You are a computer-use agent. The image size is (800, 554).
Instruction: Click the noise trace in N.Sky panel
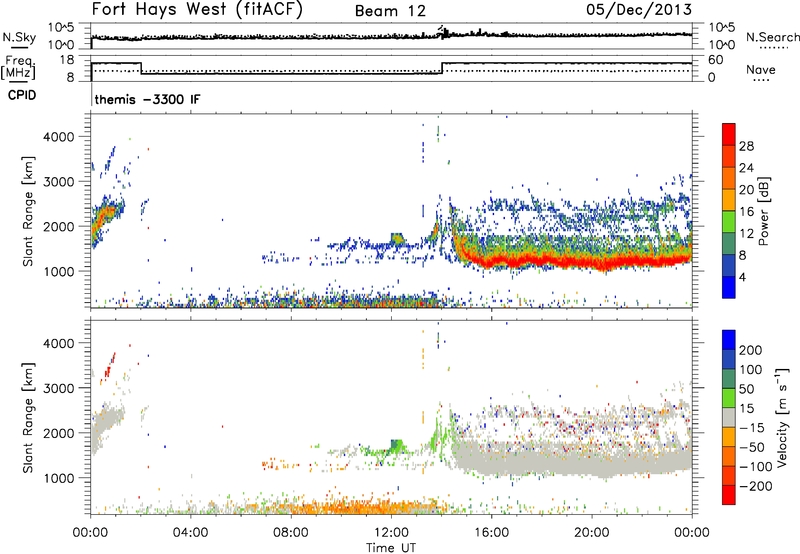(391, 37)
